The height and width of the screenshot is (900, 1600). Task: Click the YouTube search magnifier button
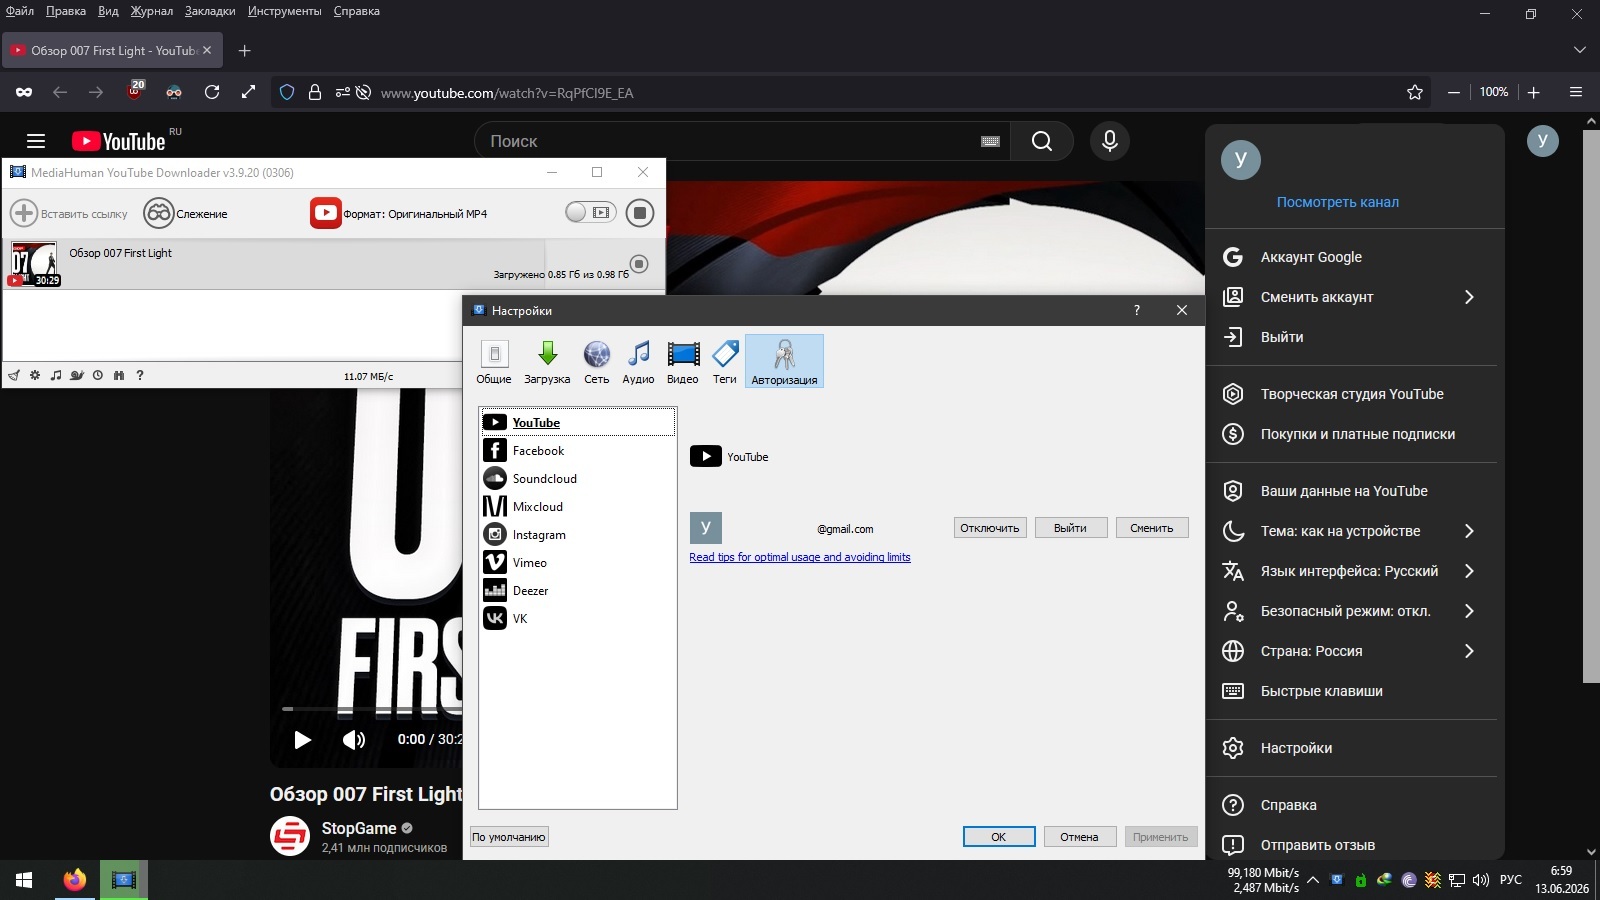point(1042,141)
